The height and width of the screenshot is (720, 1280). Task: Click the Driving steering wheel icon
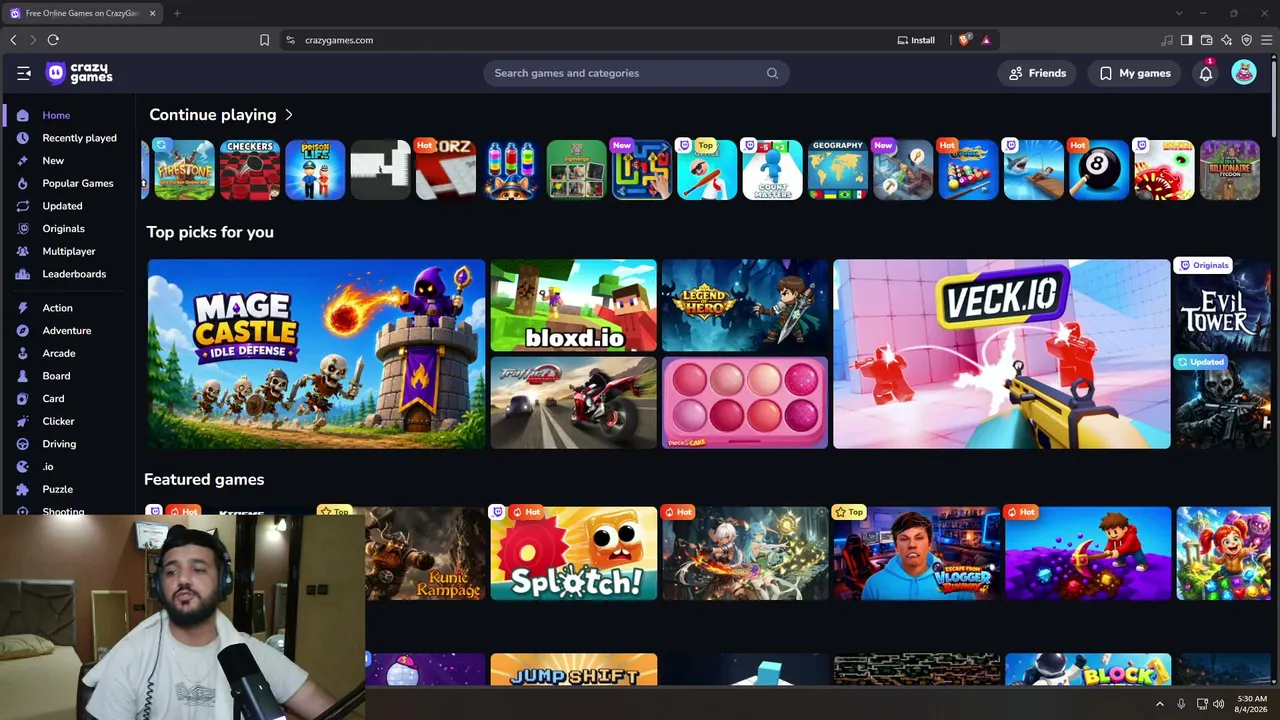point(23,444)
